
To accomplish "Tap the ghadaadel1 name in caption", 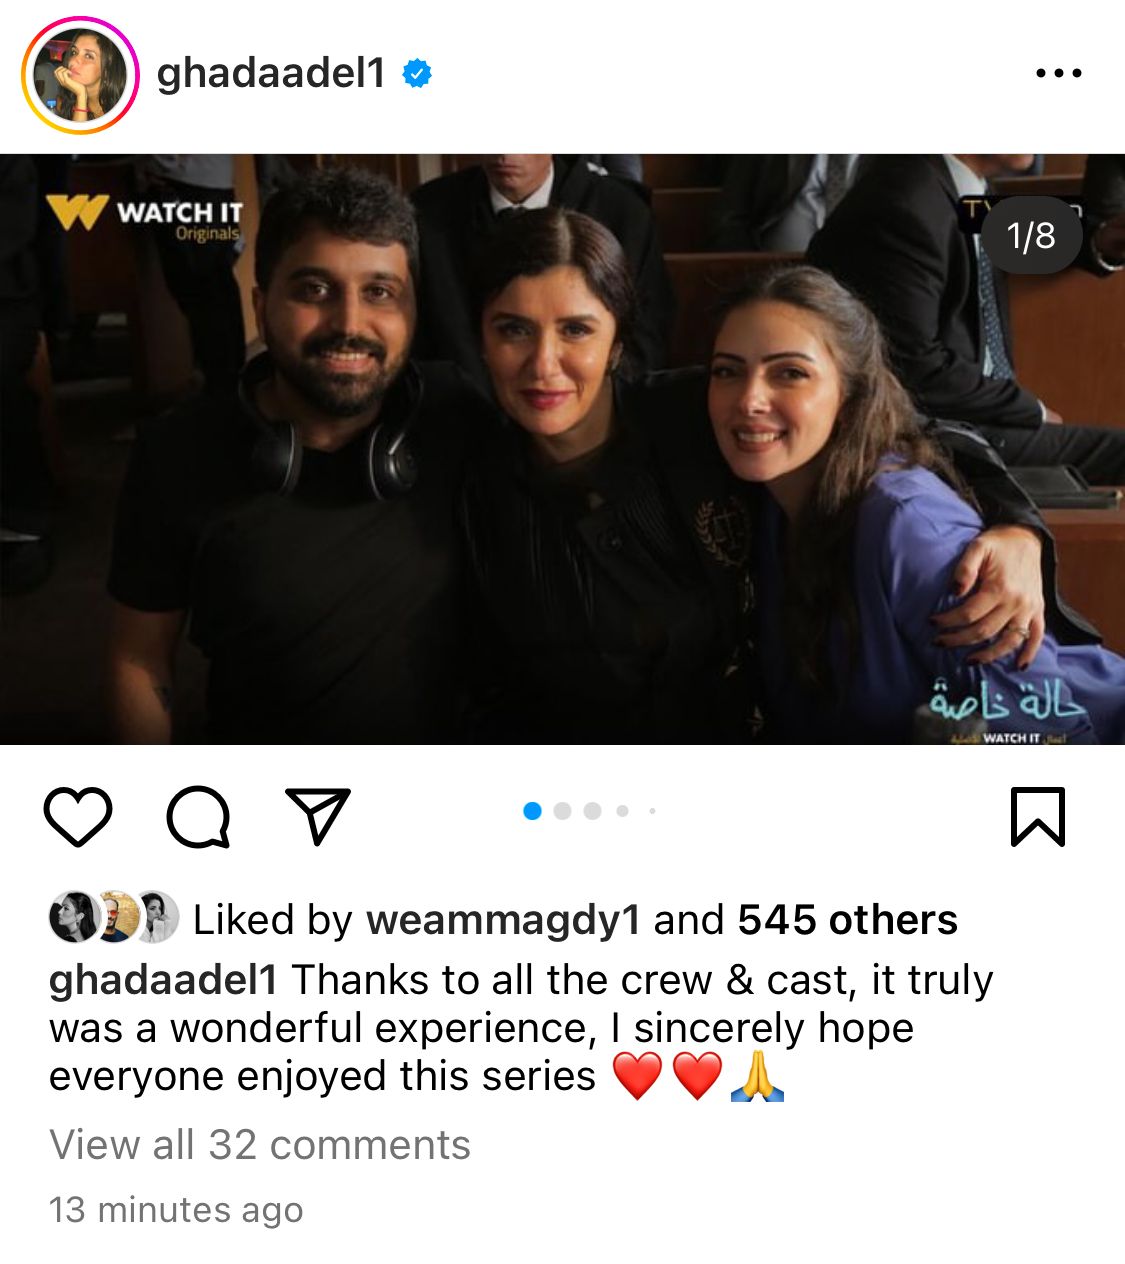I will tap(163, 980).
